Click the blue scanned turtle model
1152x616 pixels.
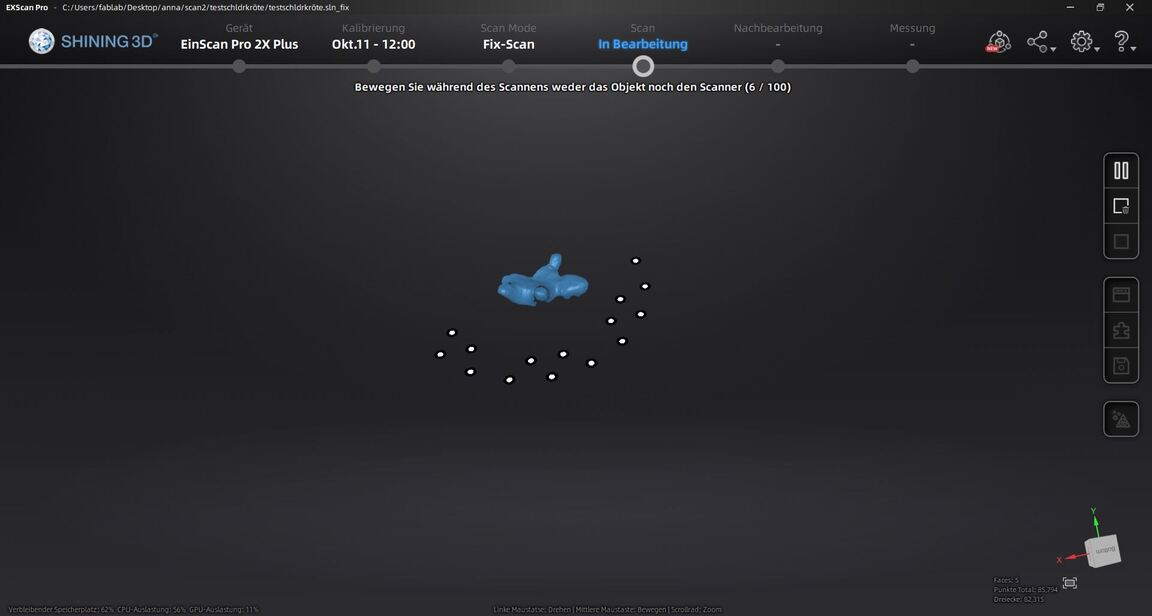542,281
